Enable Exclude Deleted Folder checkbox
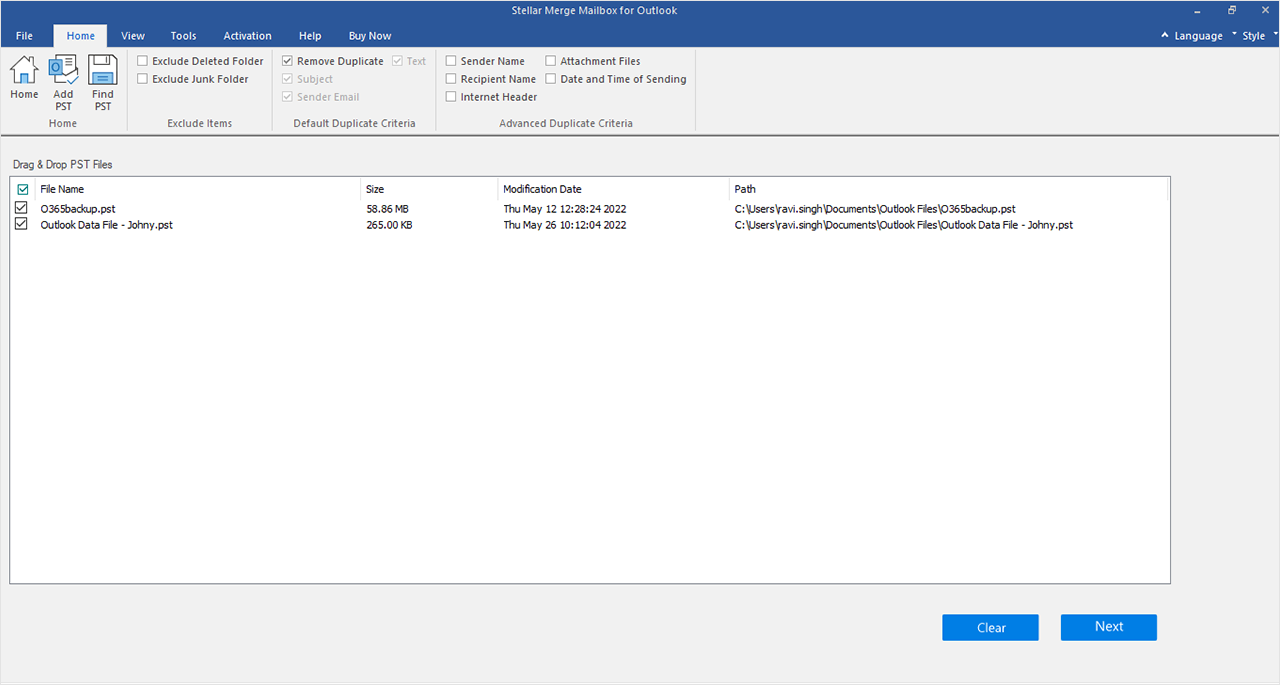The image size is (1280, 685). [143, 61]
